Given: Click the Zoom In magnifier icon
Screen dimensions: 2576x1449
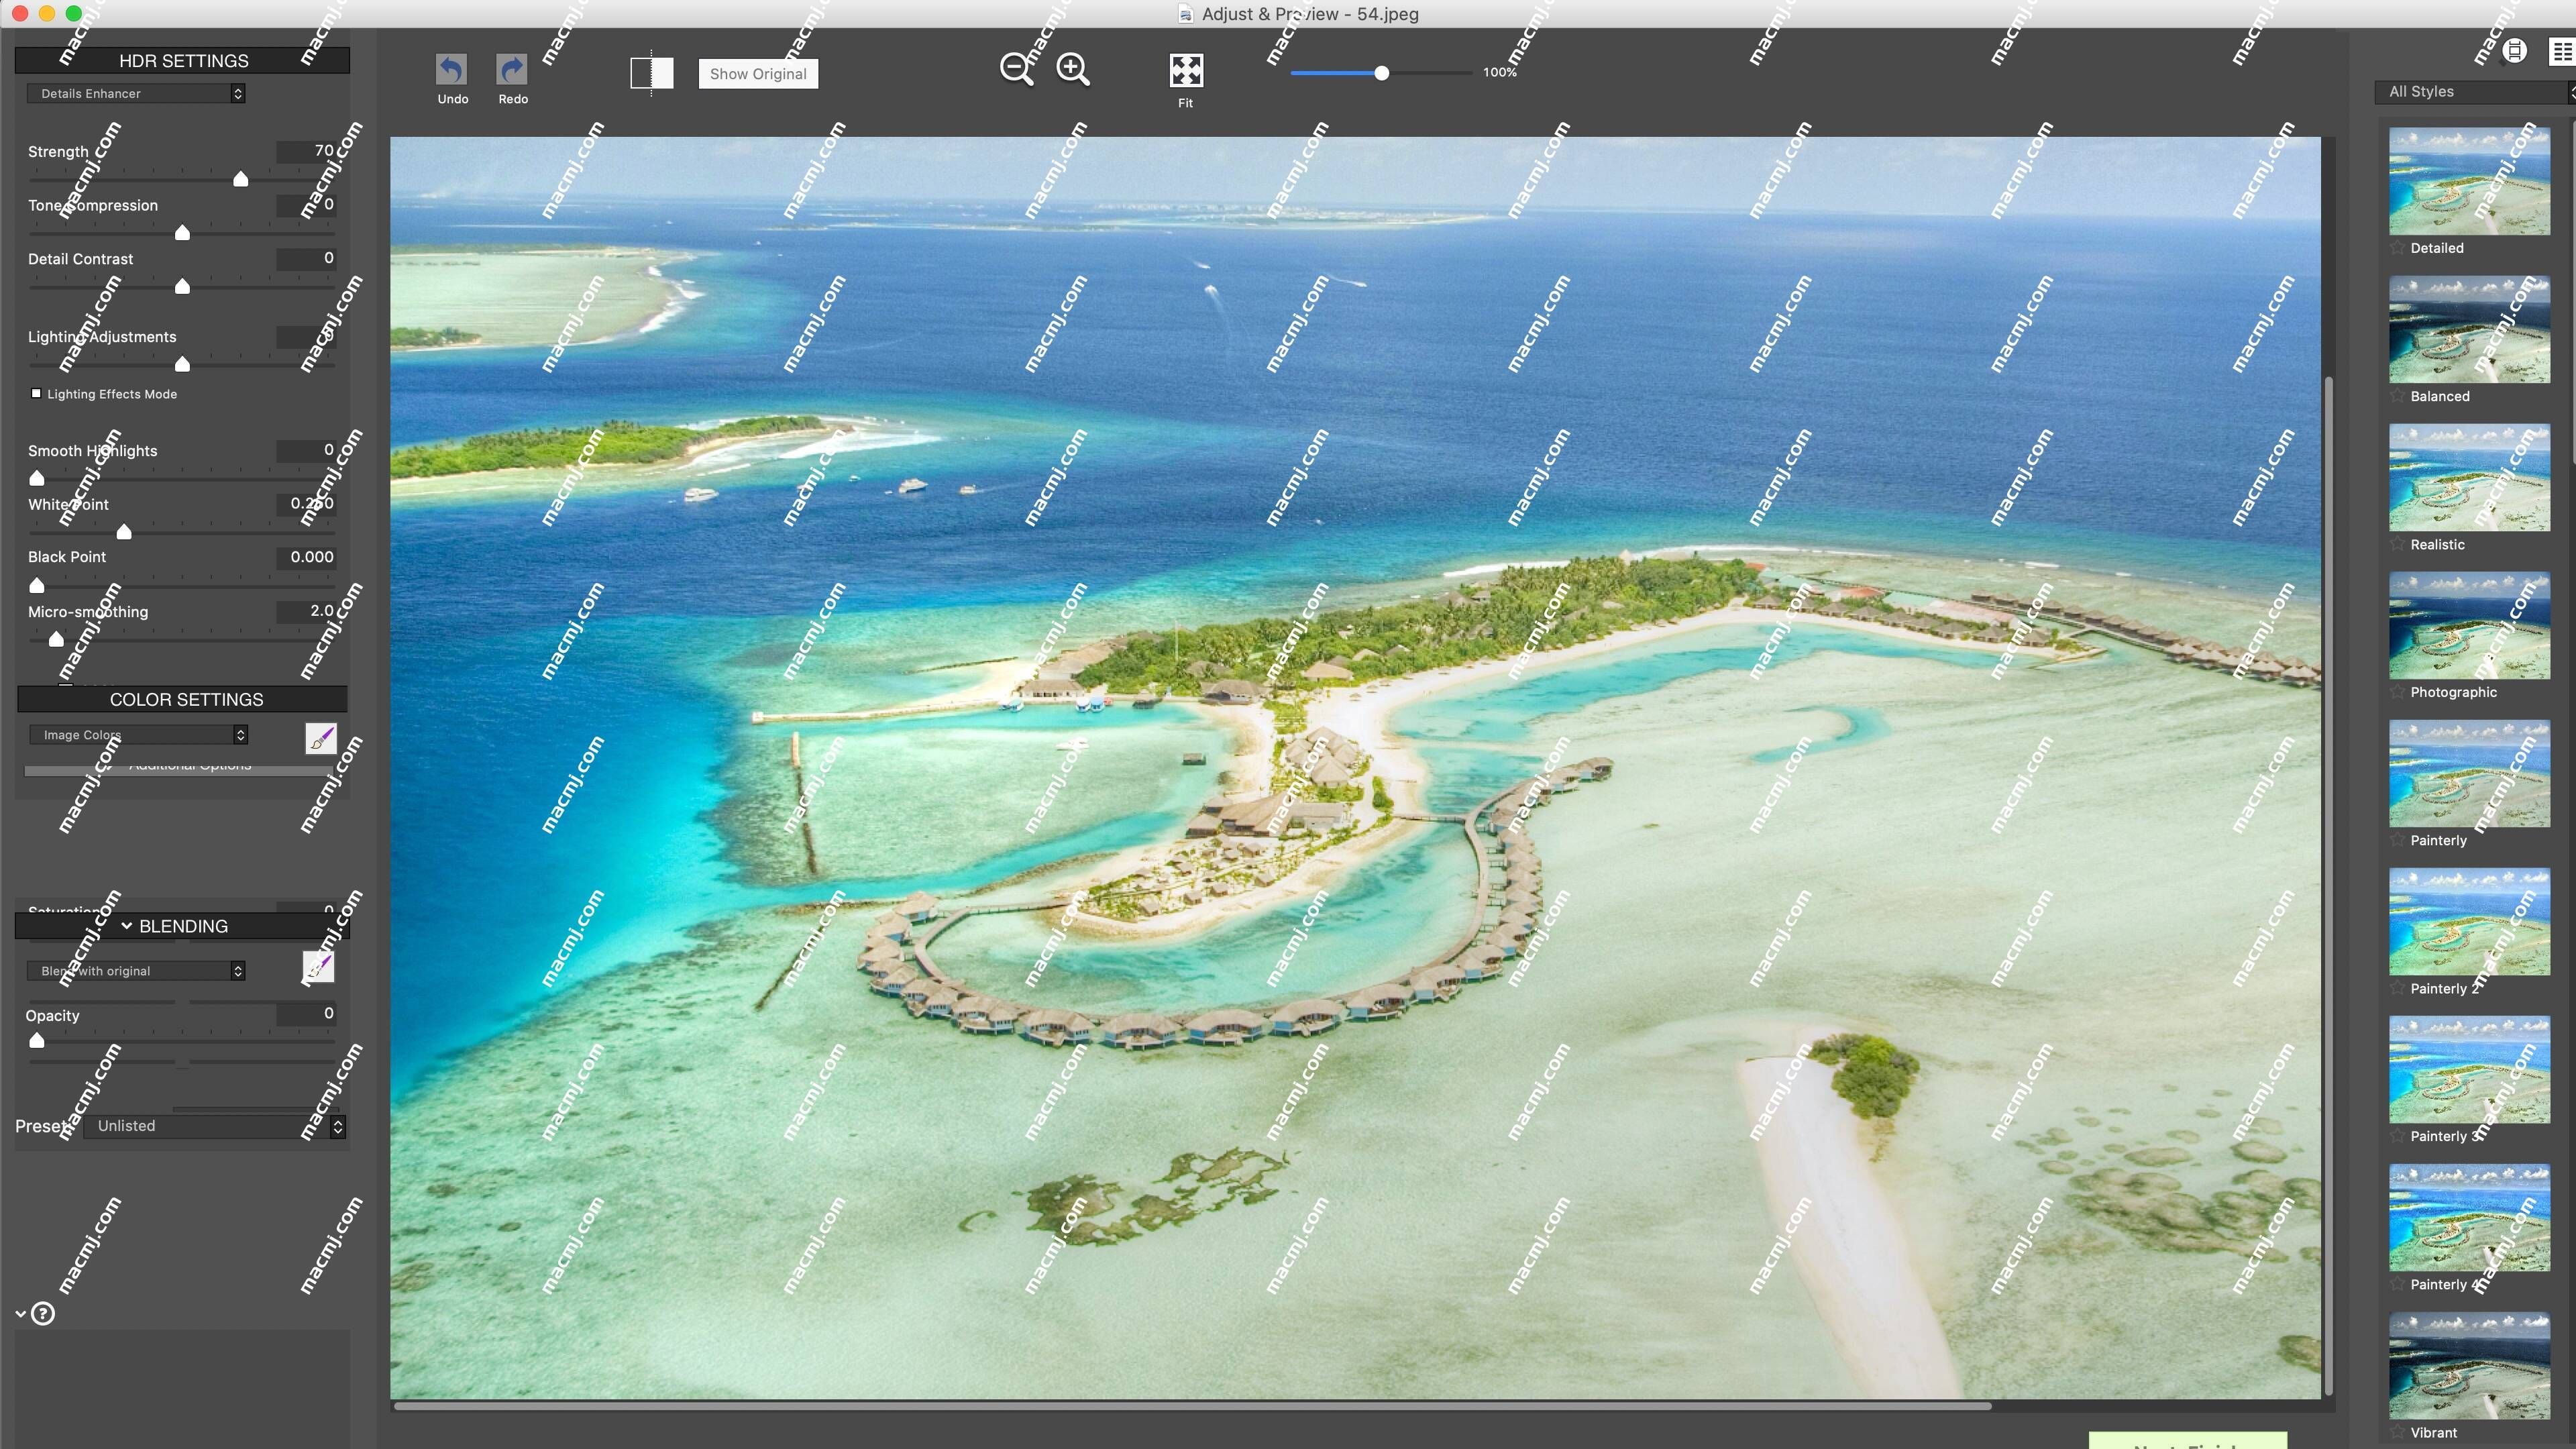Looking at the screenshot, I should (1072, 70).
